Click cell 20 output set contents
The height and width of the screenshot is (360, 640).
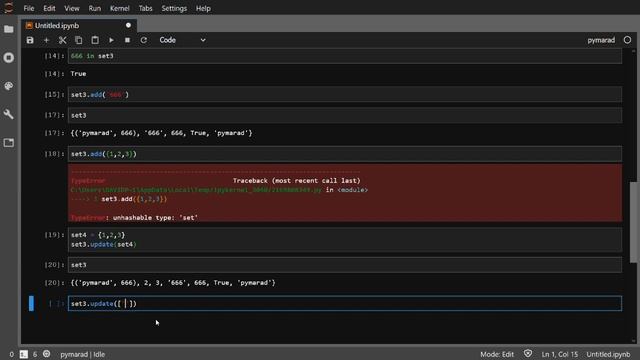pyautogui.click(x=173, y=282)
